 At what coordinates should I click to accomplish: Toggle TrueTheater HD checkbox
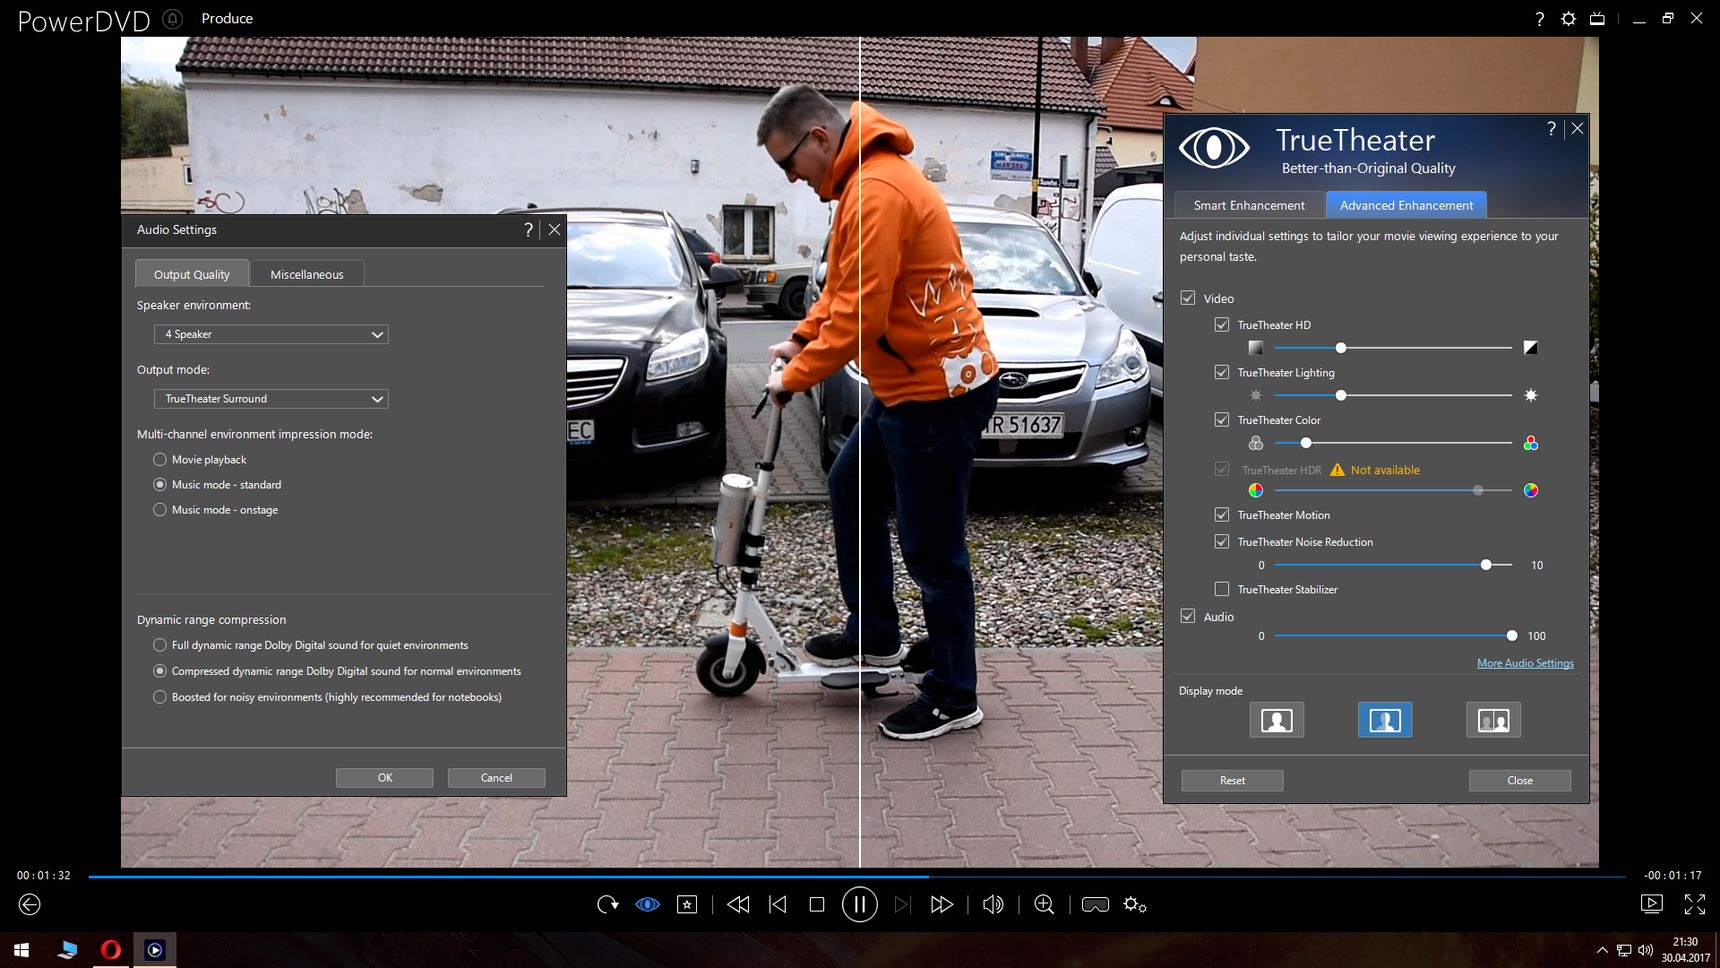pyautogui.click(x=1222, y=325)
